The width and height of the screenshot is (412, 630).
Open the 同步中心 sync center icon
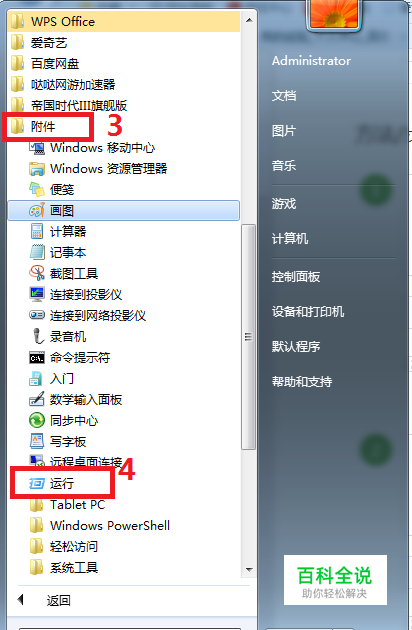coord(37,421)
